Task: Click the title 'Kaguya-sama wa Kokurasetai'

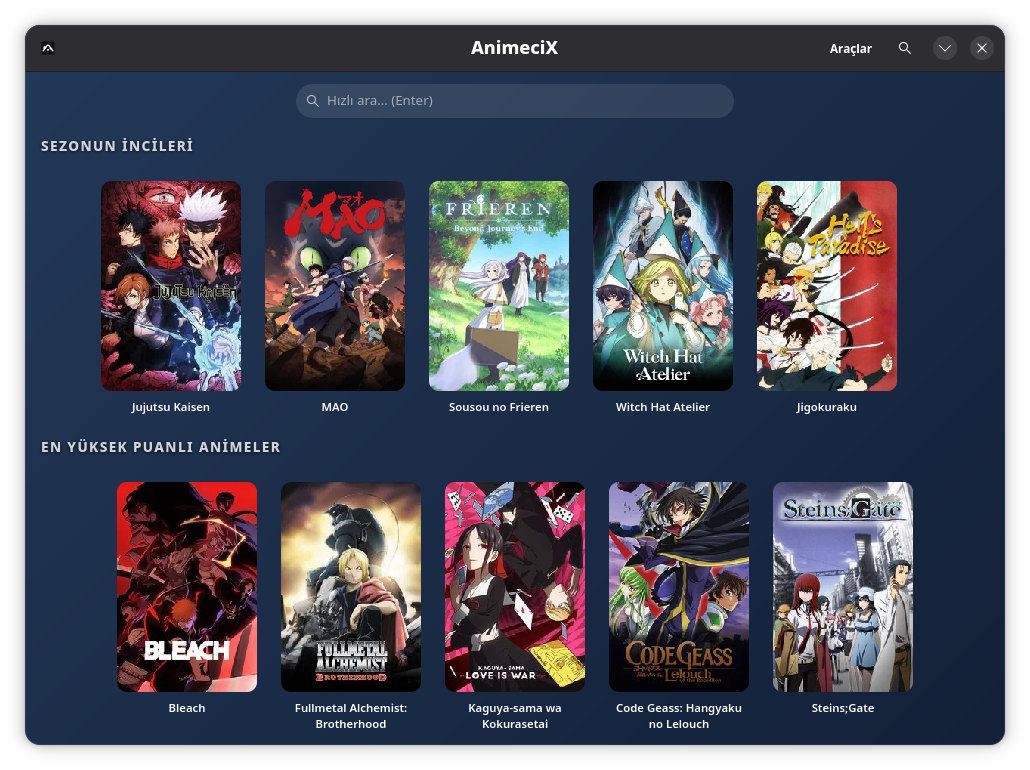Action: pos(514,716)
